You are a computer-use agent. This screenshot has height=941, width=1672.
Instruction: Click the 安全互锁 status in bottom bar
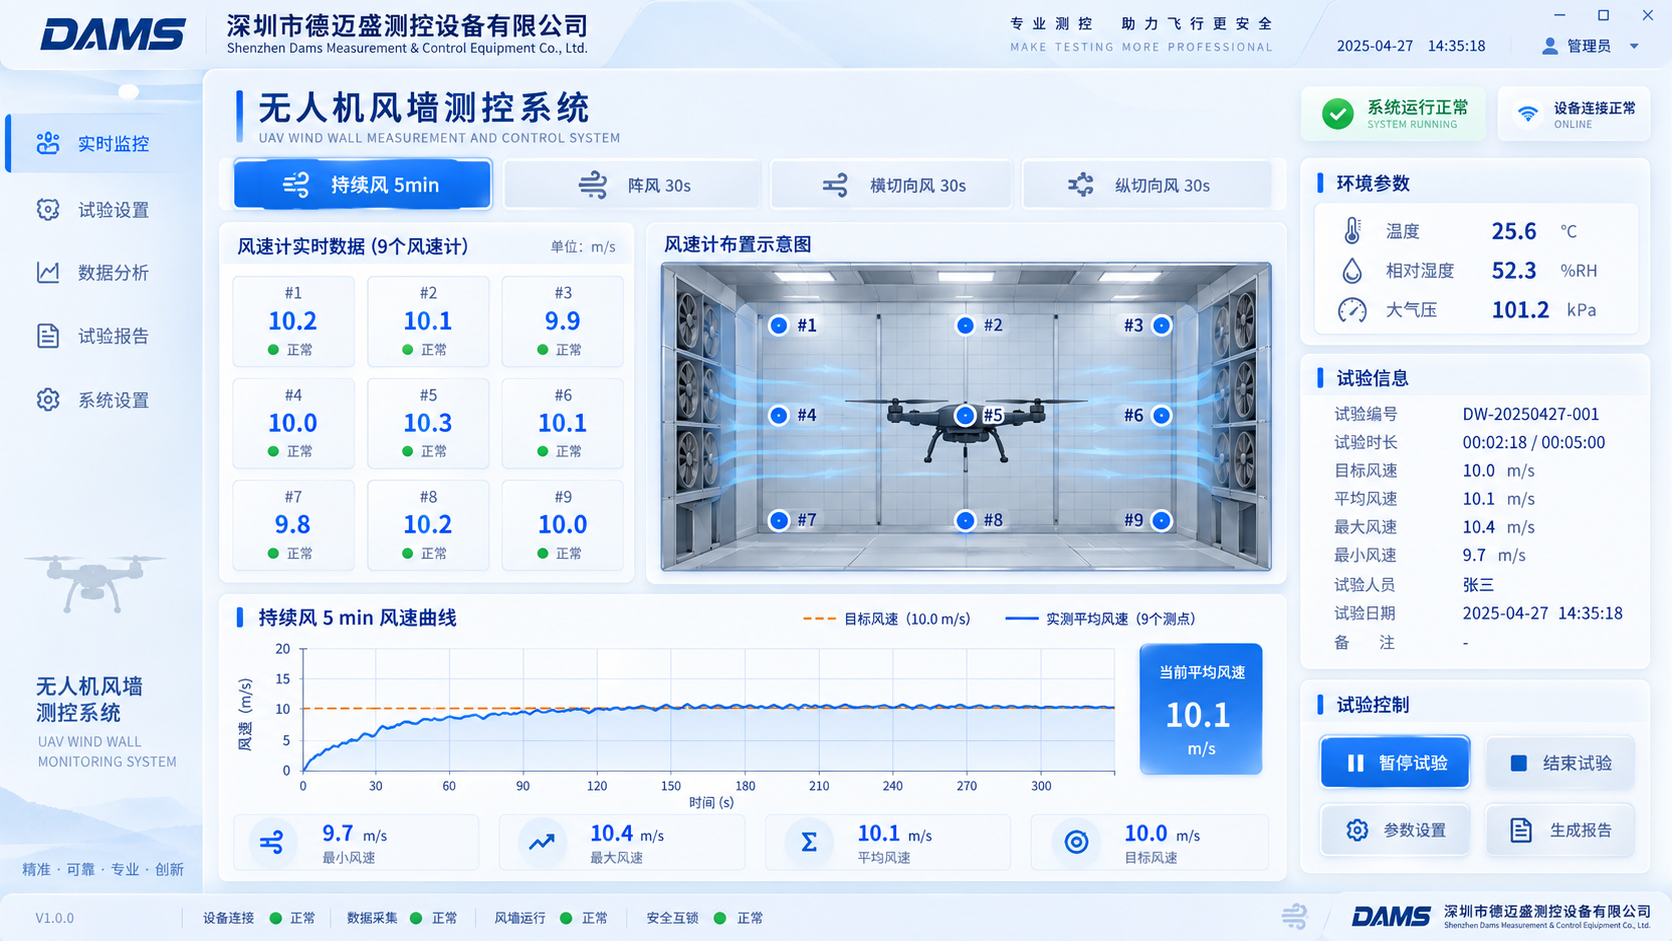pos(704,918)
